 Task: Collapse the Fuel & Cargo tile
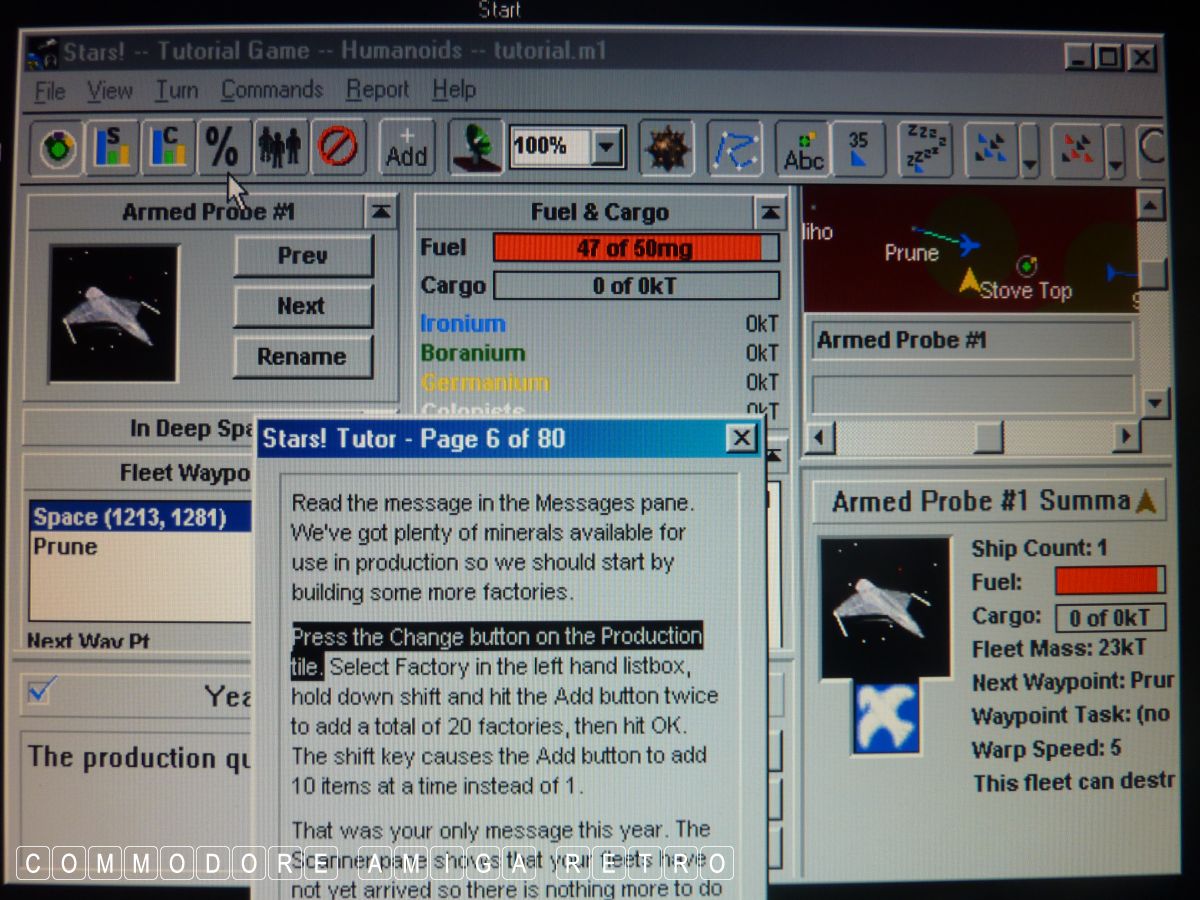click(770, 212)
